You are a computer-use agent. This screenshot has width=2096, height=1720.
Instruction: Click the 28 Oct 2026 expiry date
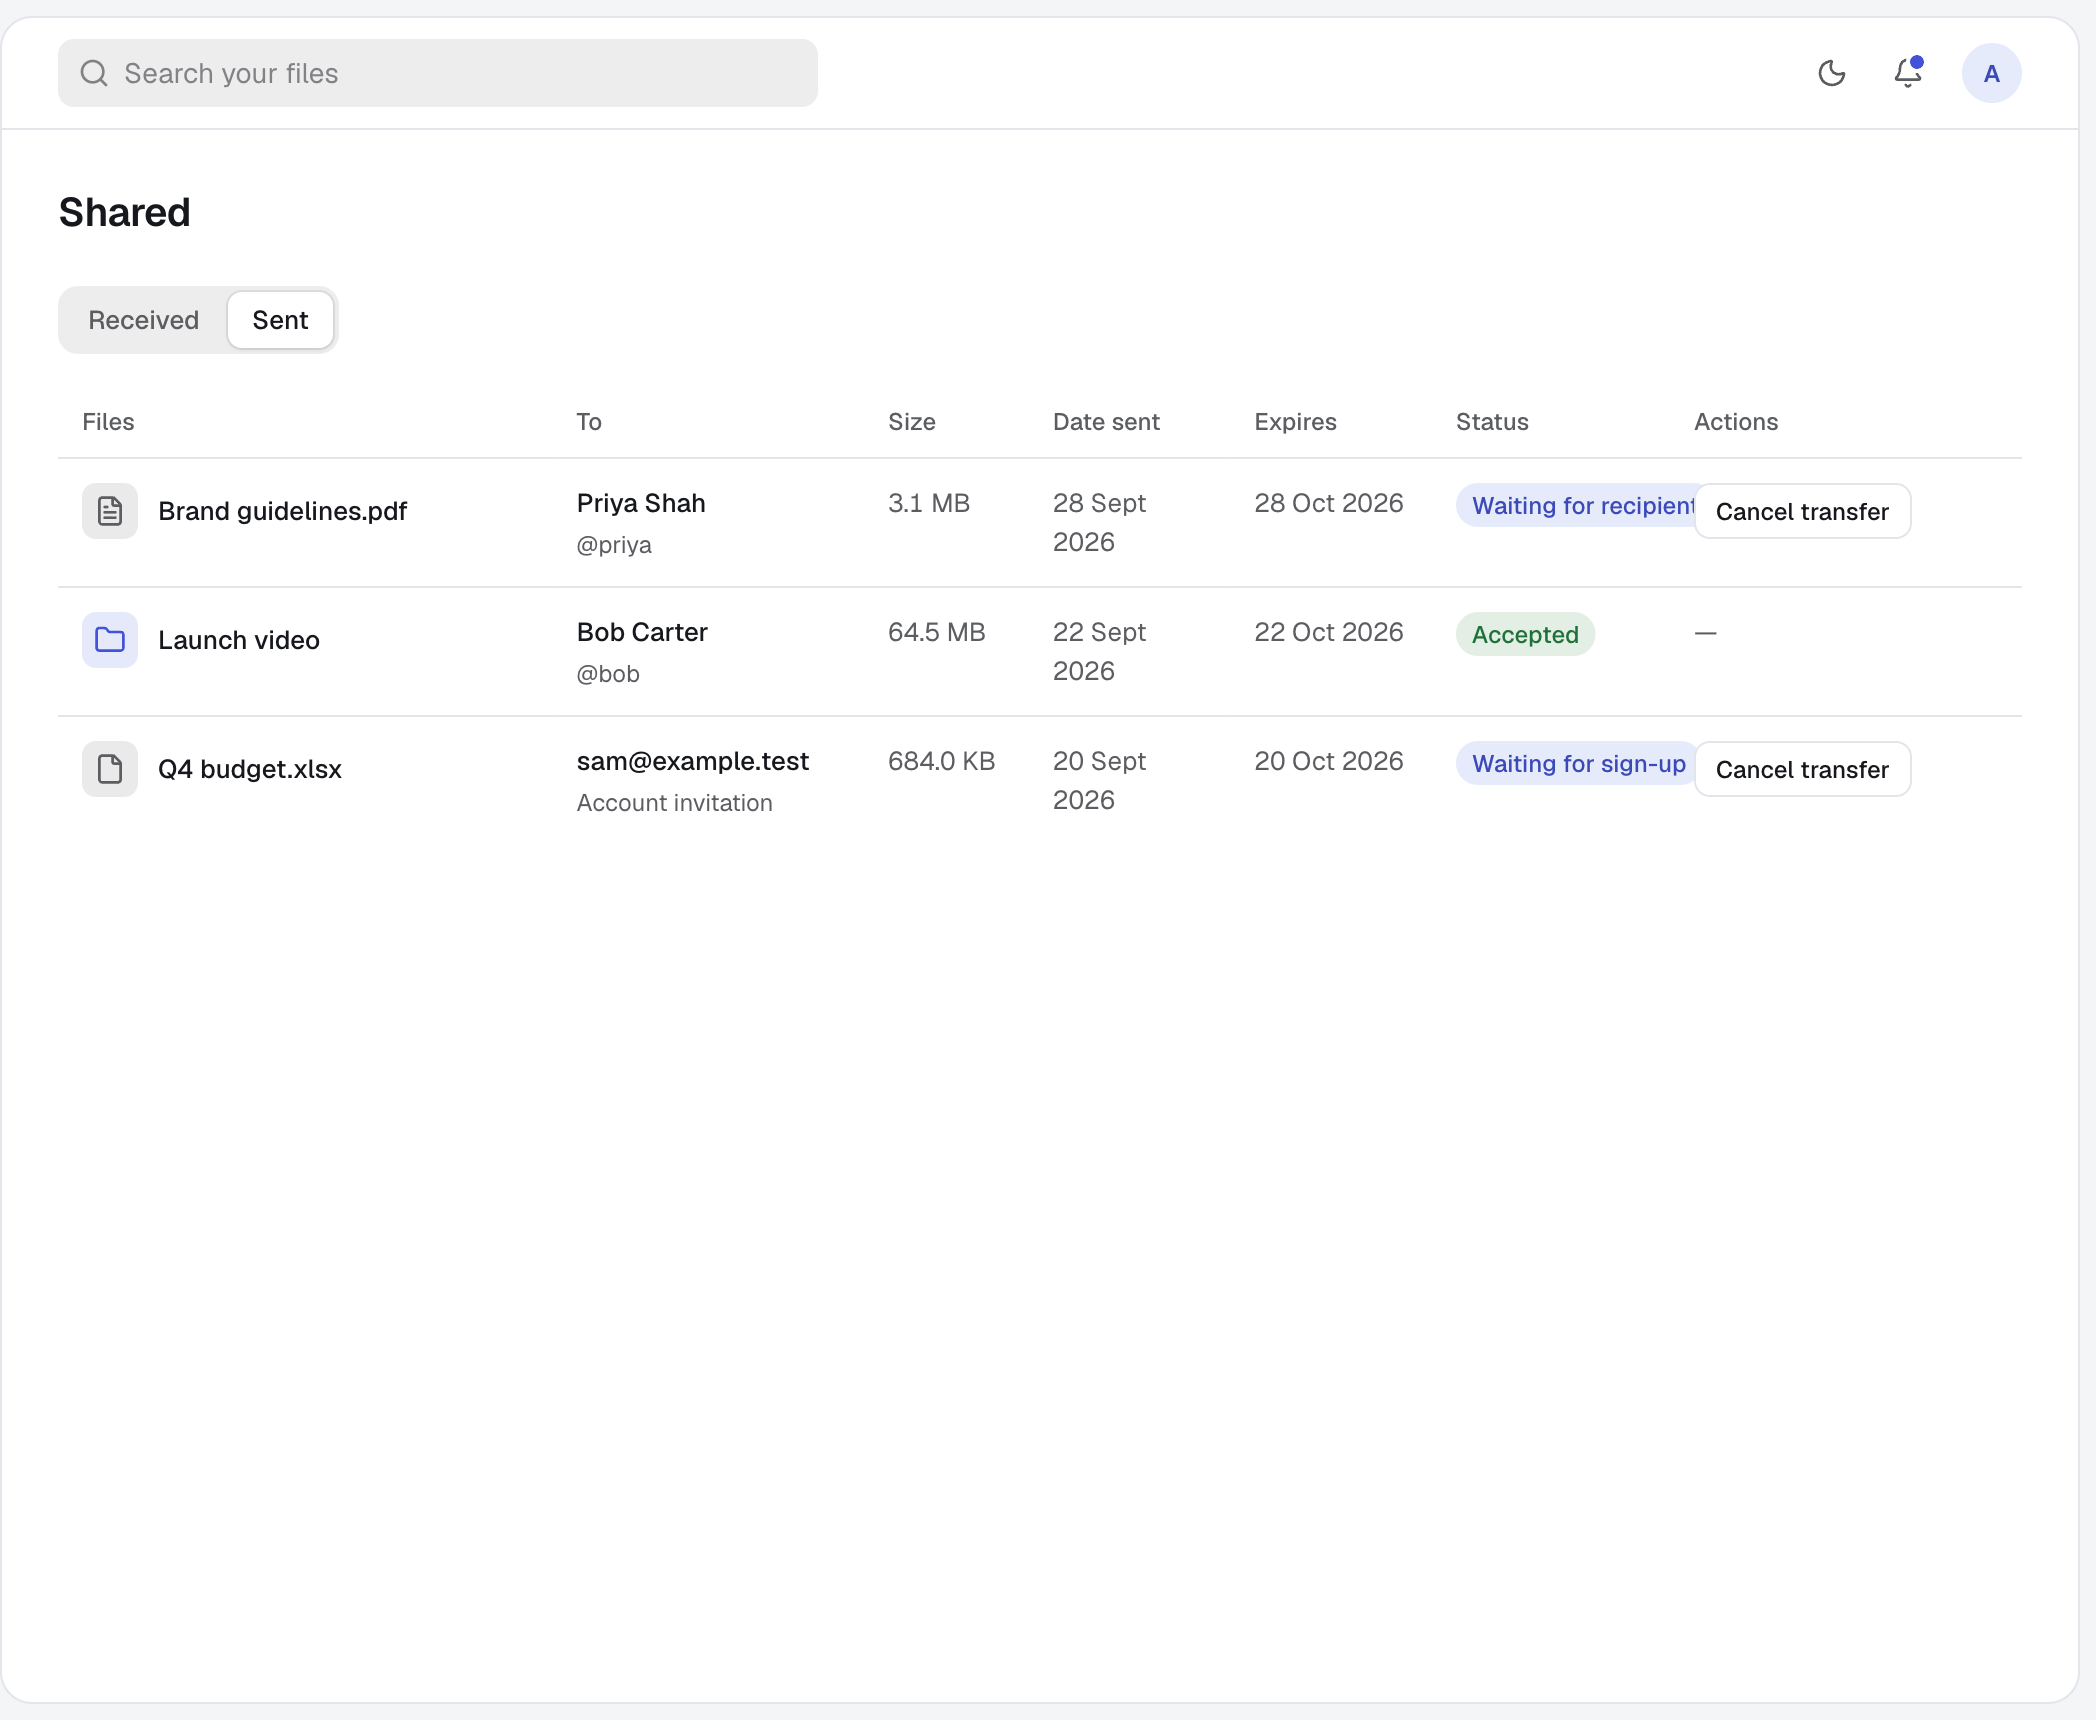click(1329, 503)
